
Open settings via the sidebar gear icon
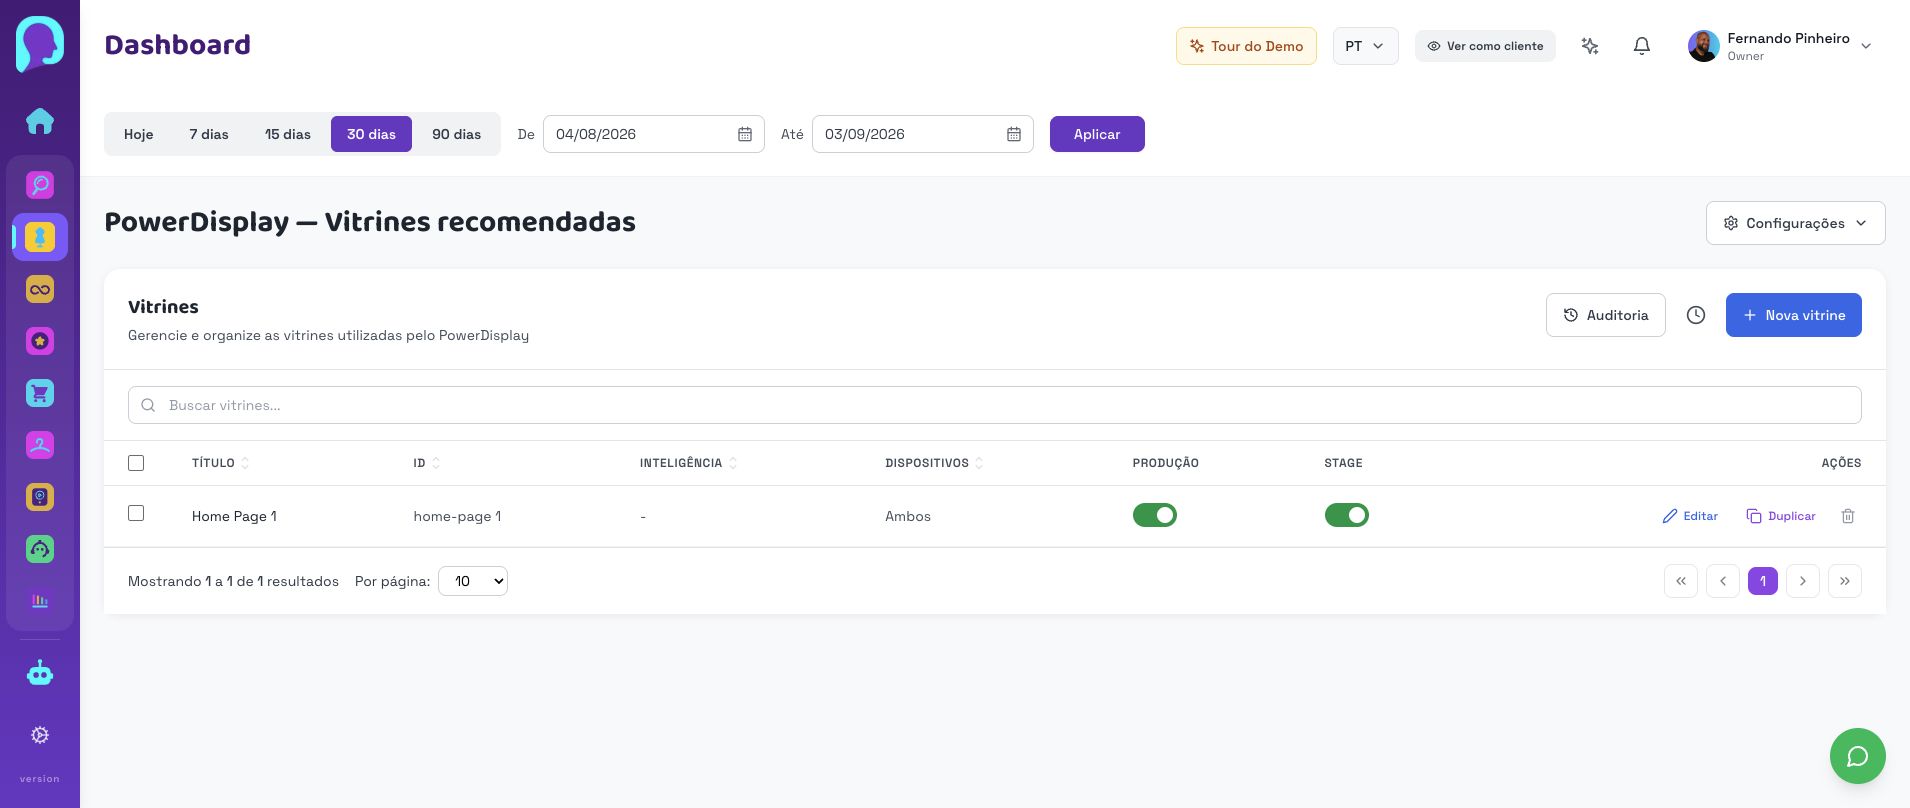point(40,735)
